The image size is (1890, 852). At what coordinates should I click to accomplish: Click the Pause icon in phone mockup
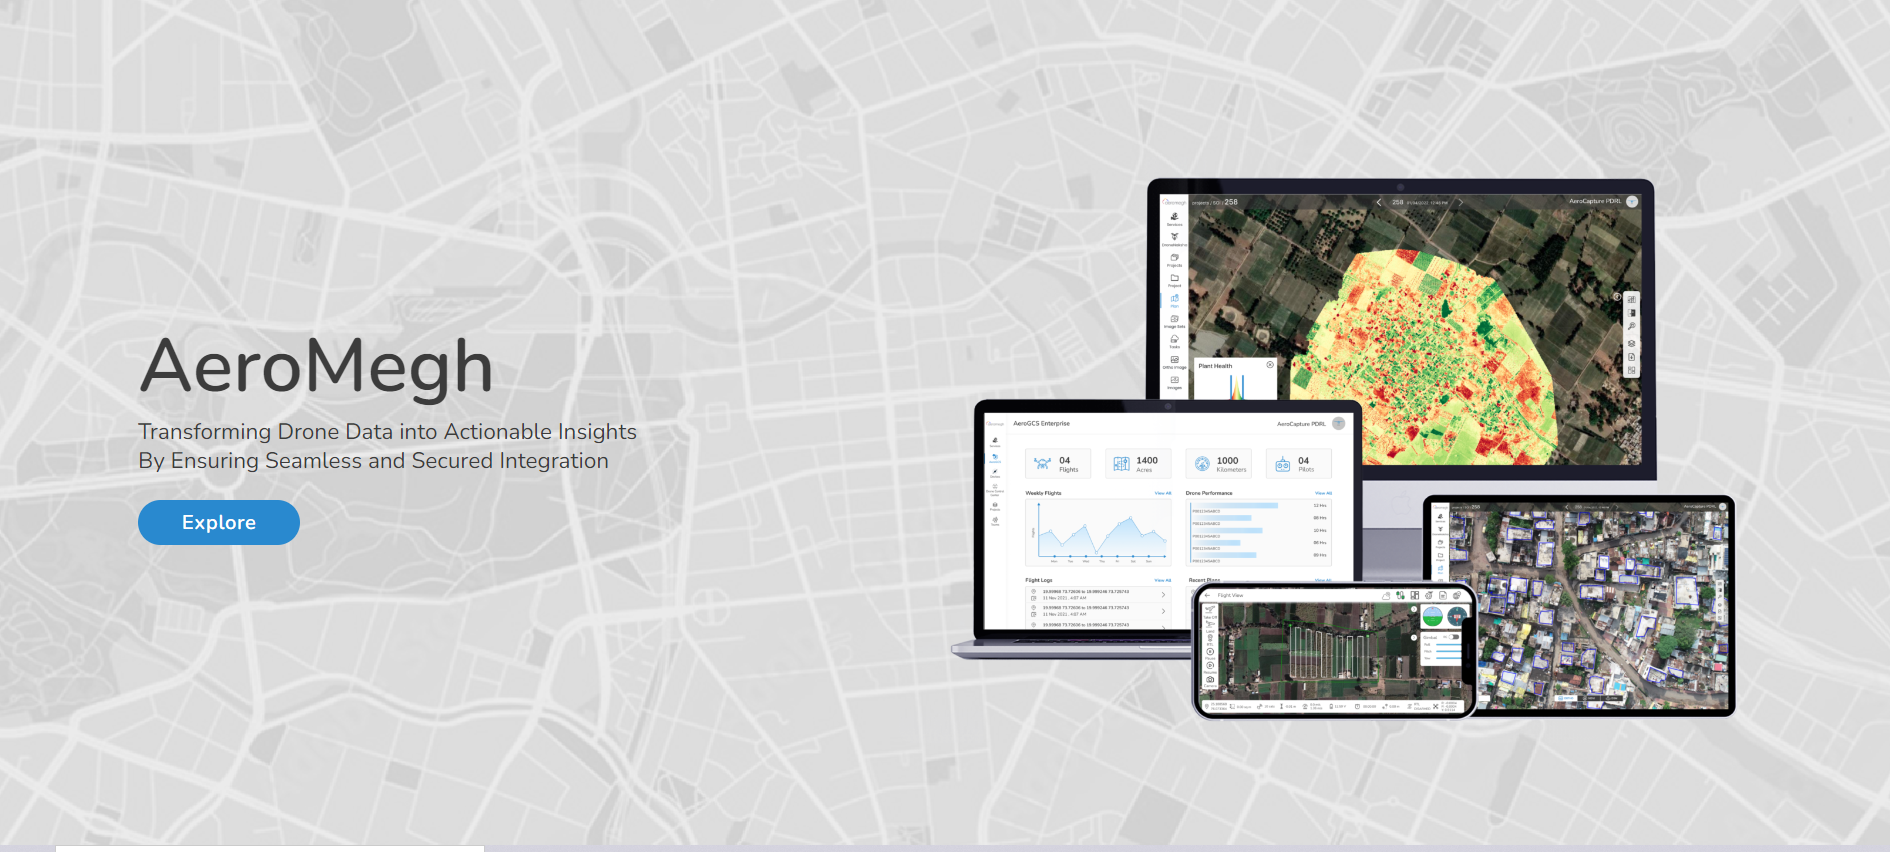click(1210, 652)
